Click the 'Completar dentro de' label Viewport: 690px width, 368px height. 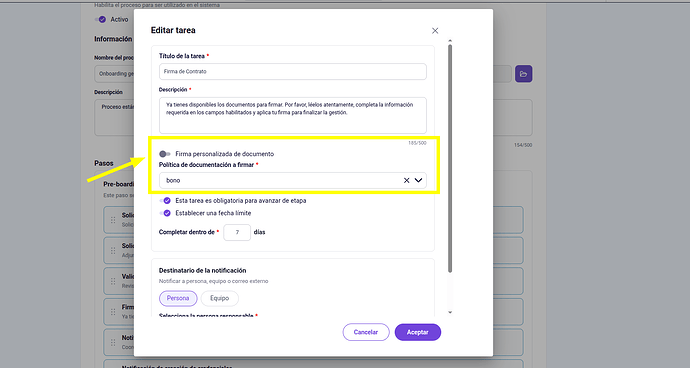point(187,232)
